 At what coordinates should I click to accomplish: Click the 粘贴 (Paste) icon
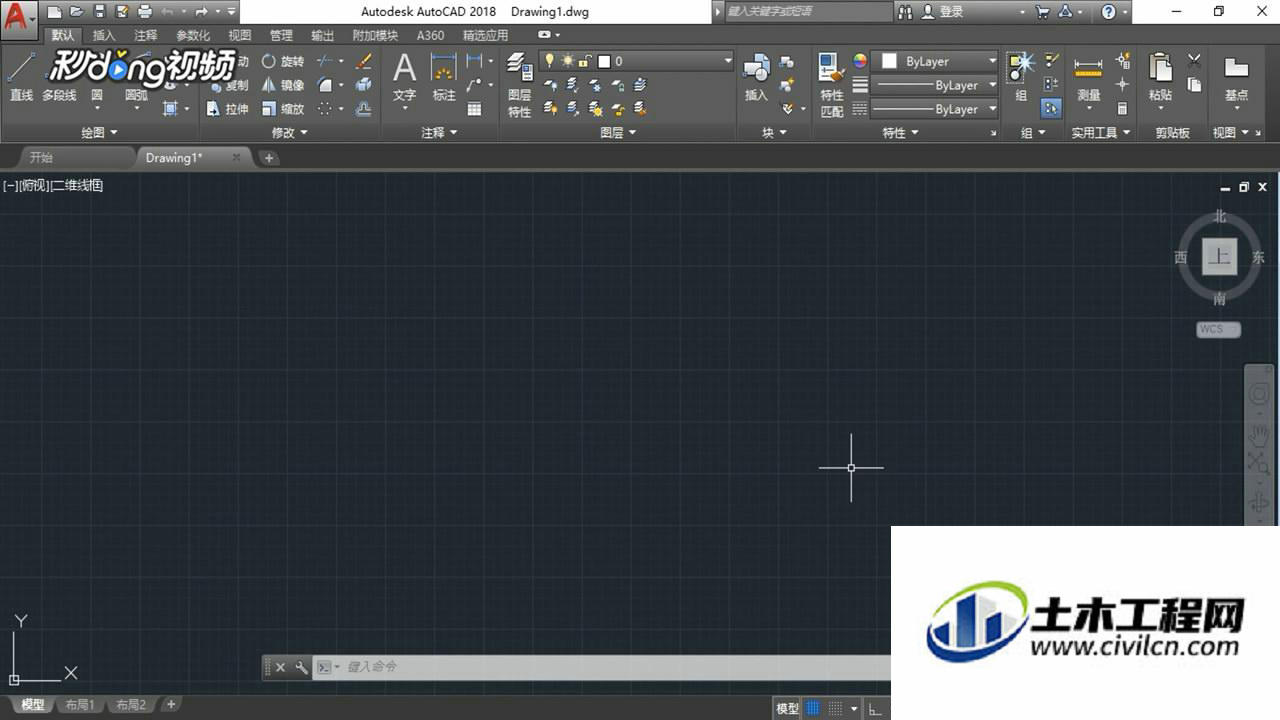pos(1160,78)
